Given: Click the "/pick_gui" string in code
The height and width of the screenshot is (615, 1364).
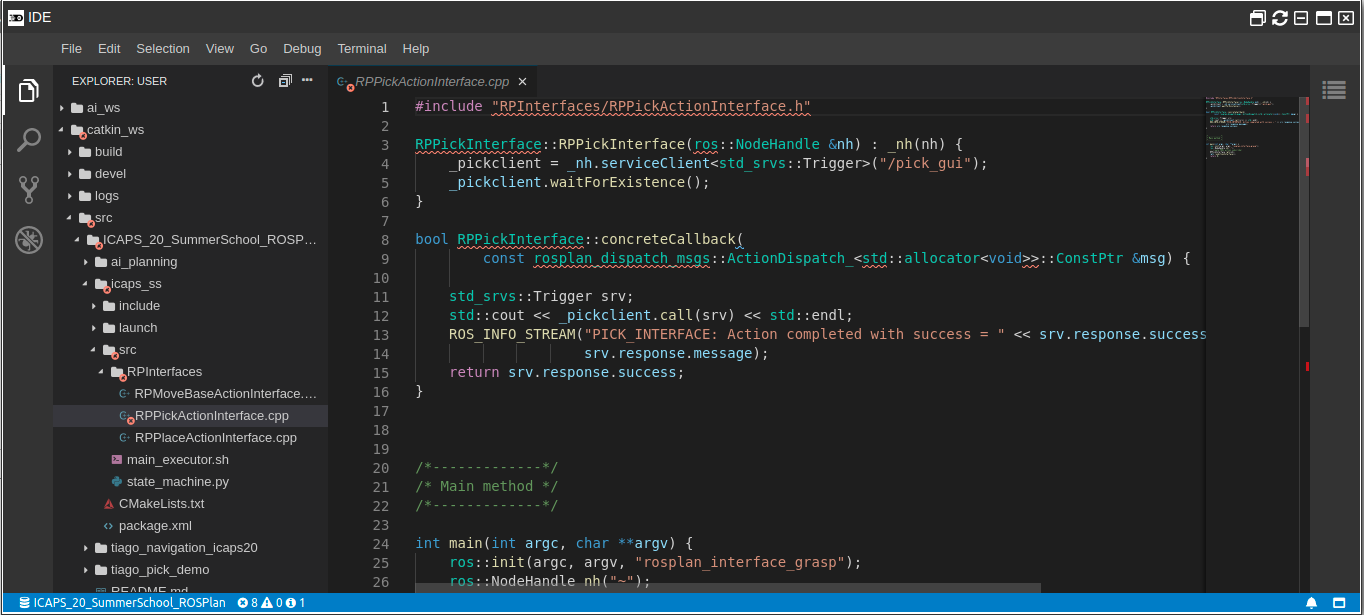Looking at the screenshot, I should pos(925,164).
